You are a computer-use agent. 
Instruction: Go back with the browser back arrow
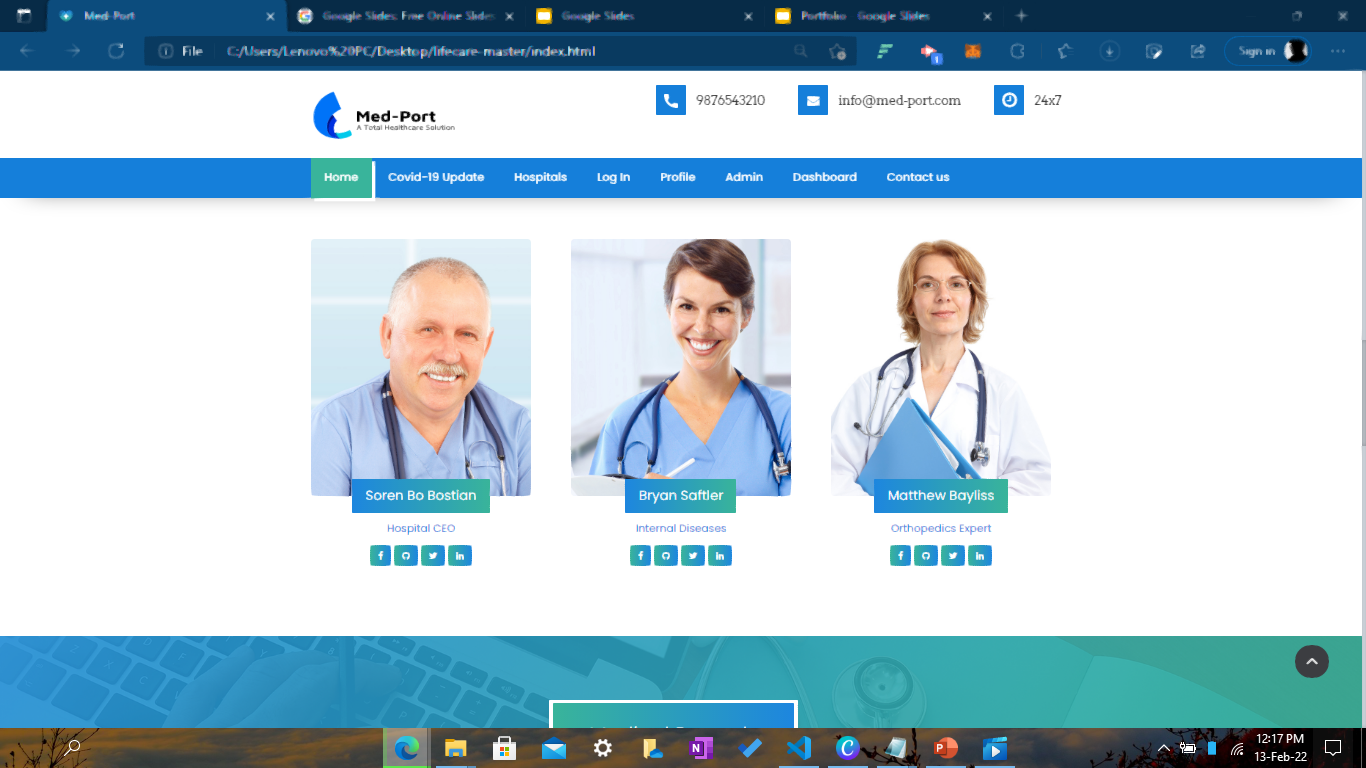tap(27, 51)
